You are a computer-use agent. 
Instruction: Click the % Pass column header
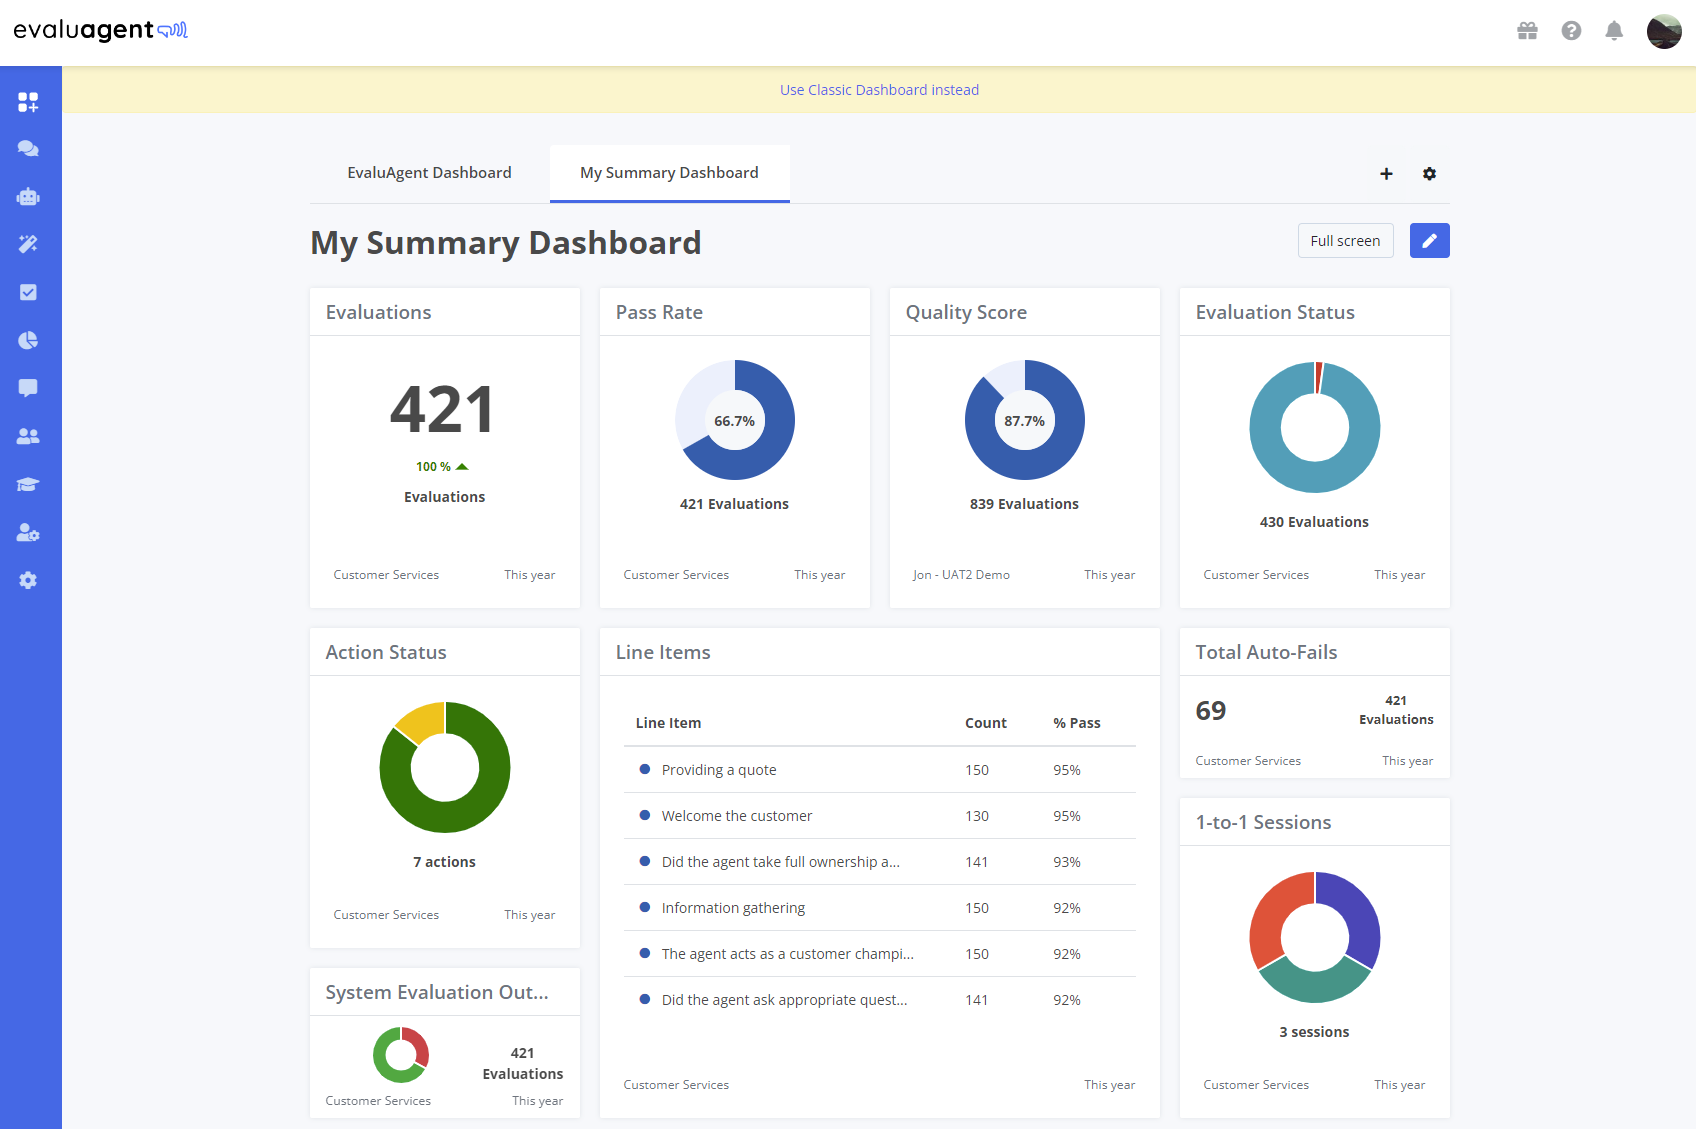(1076, 723)
